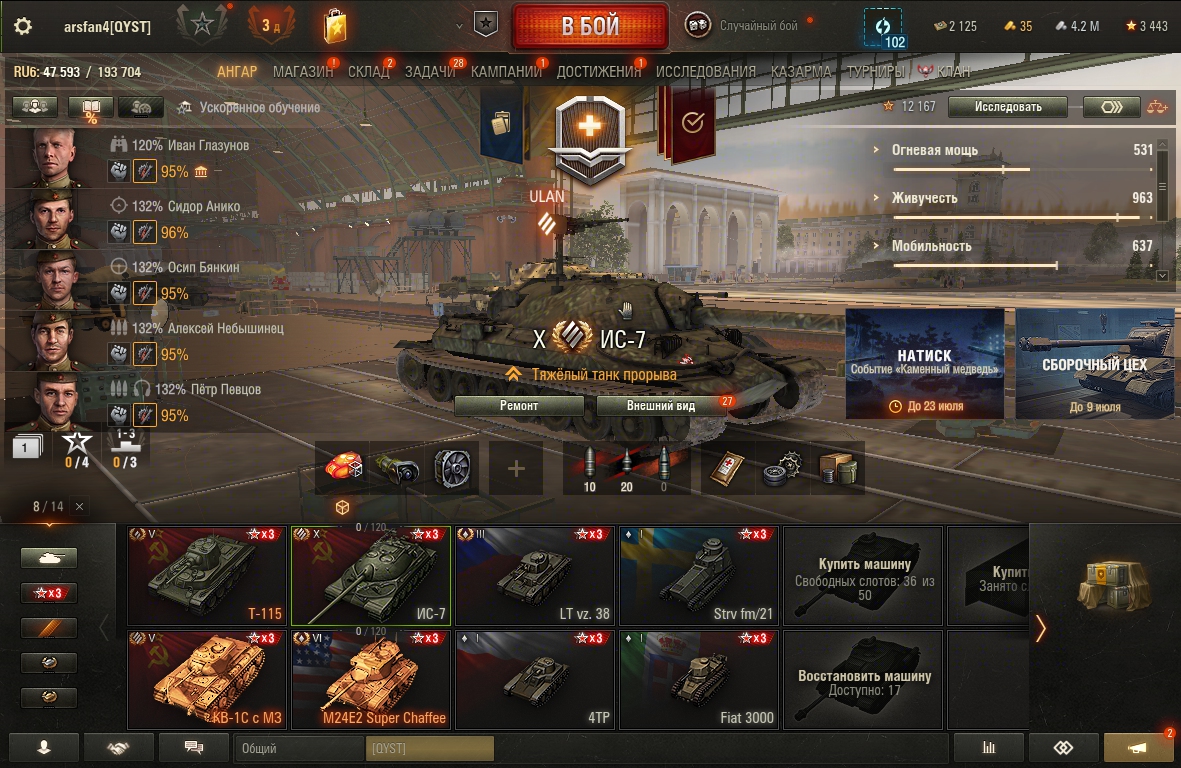Click the В БОЙ battle button
The width and height of the screenshot is (1181, 768).
coord(590,26)
